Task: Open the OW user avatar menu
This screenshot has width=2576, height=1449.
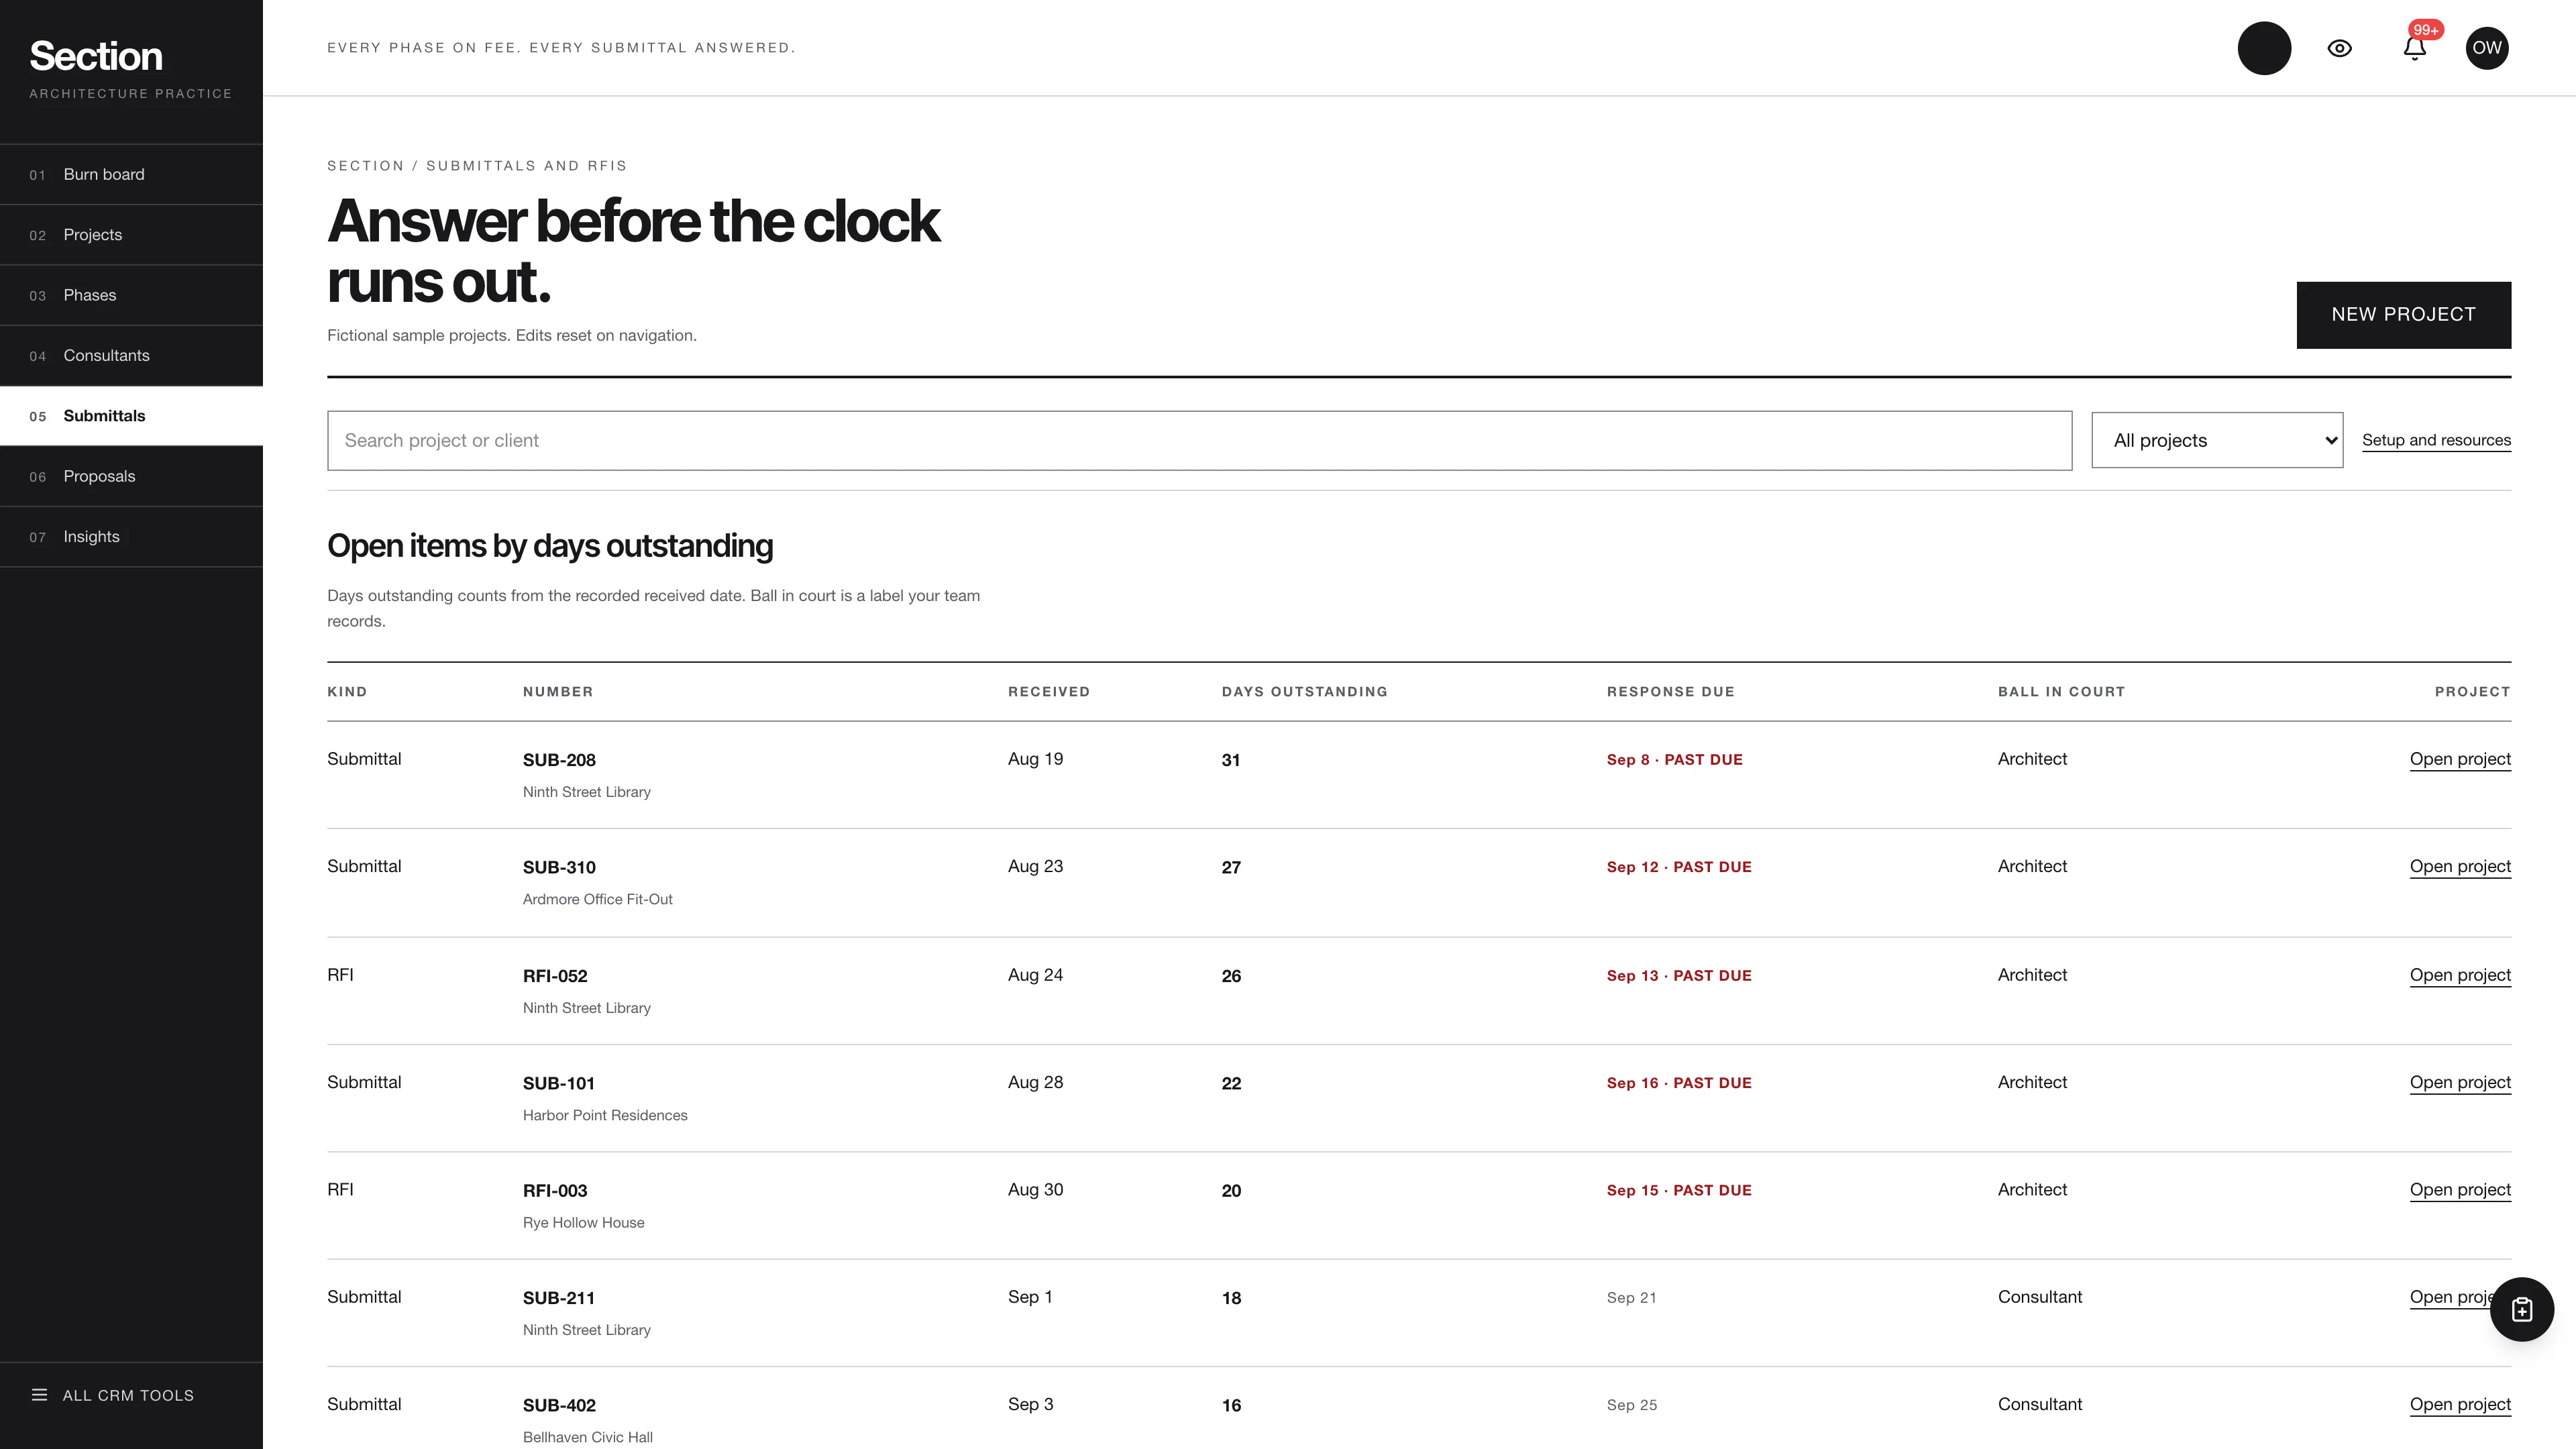Action: (x=2486, y=48)
